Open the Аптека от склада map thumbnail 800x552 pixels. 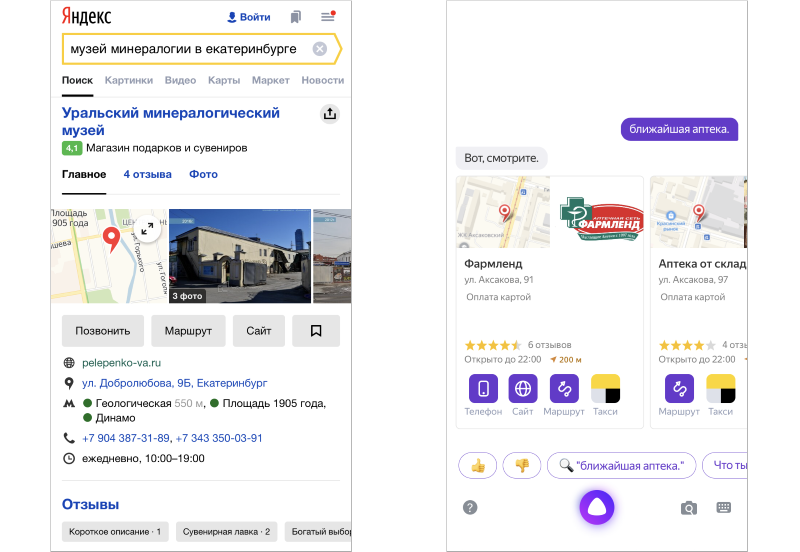(698, 212)
